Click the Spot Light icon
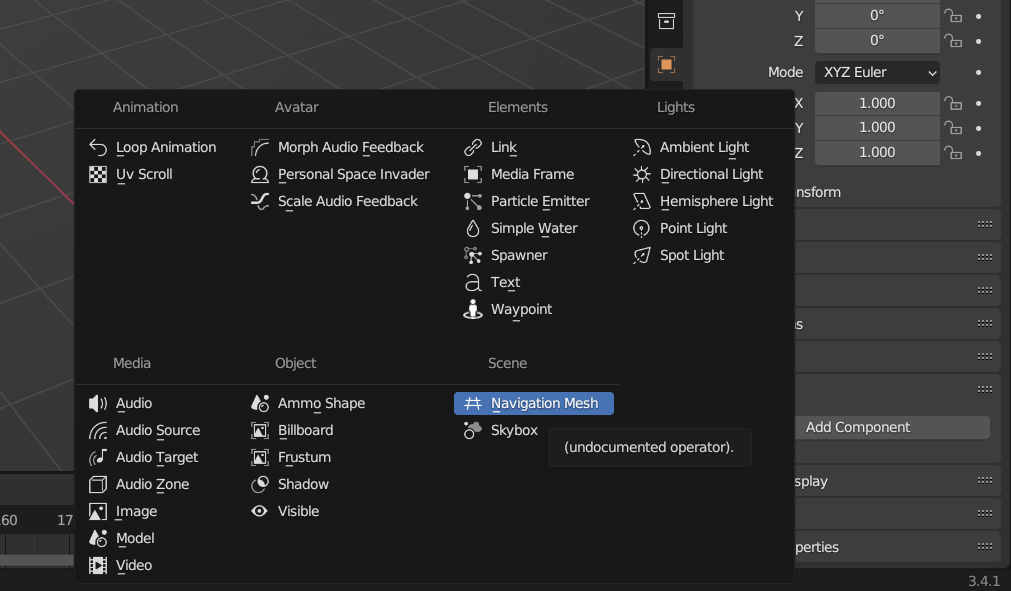This screenshot has width=1011, height=591. coord(642,255)
